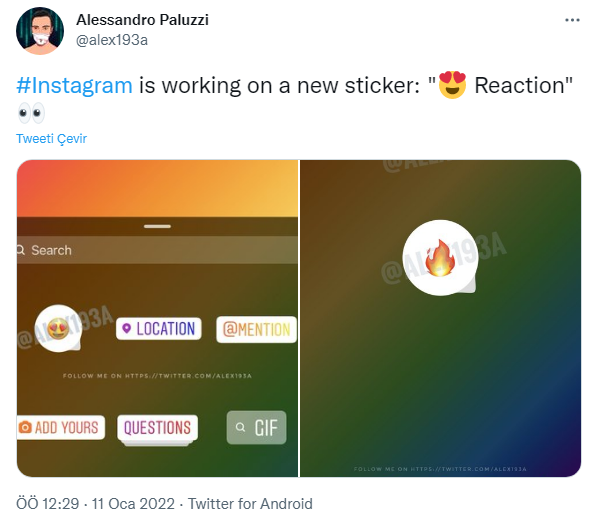The height and width of the screenshot is (519, 589).
Task: Click the search magnifier icon
Action: (x=21, y=250)
